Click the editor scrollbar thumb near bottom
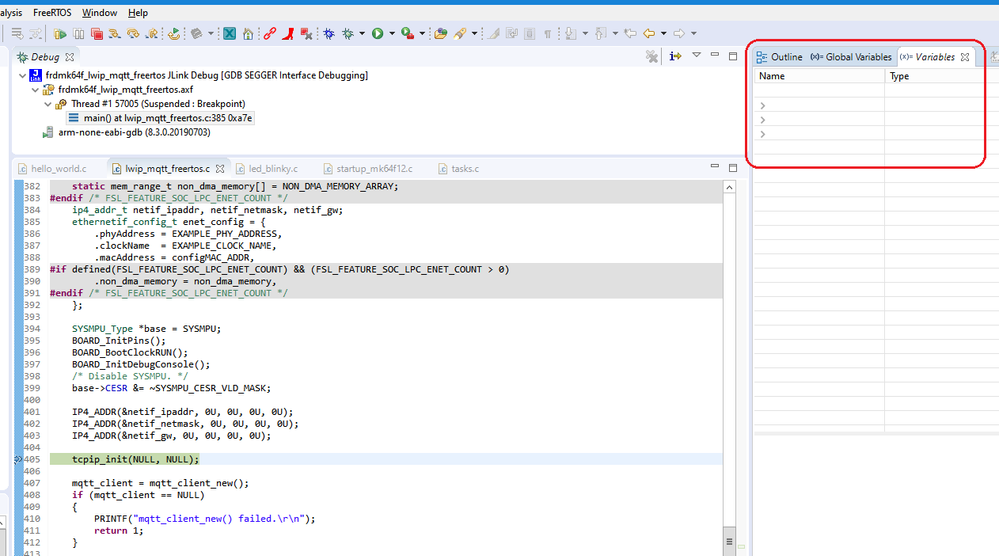 tap(729, 541)
